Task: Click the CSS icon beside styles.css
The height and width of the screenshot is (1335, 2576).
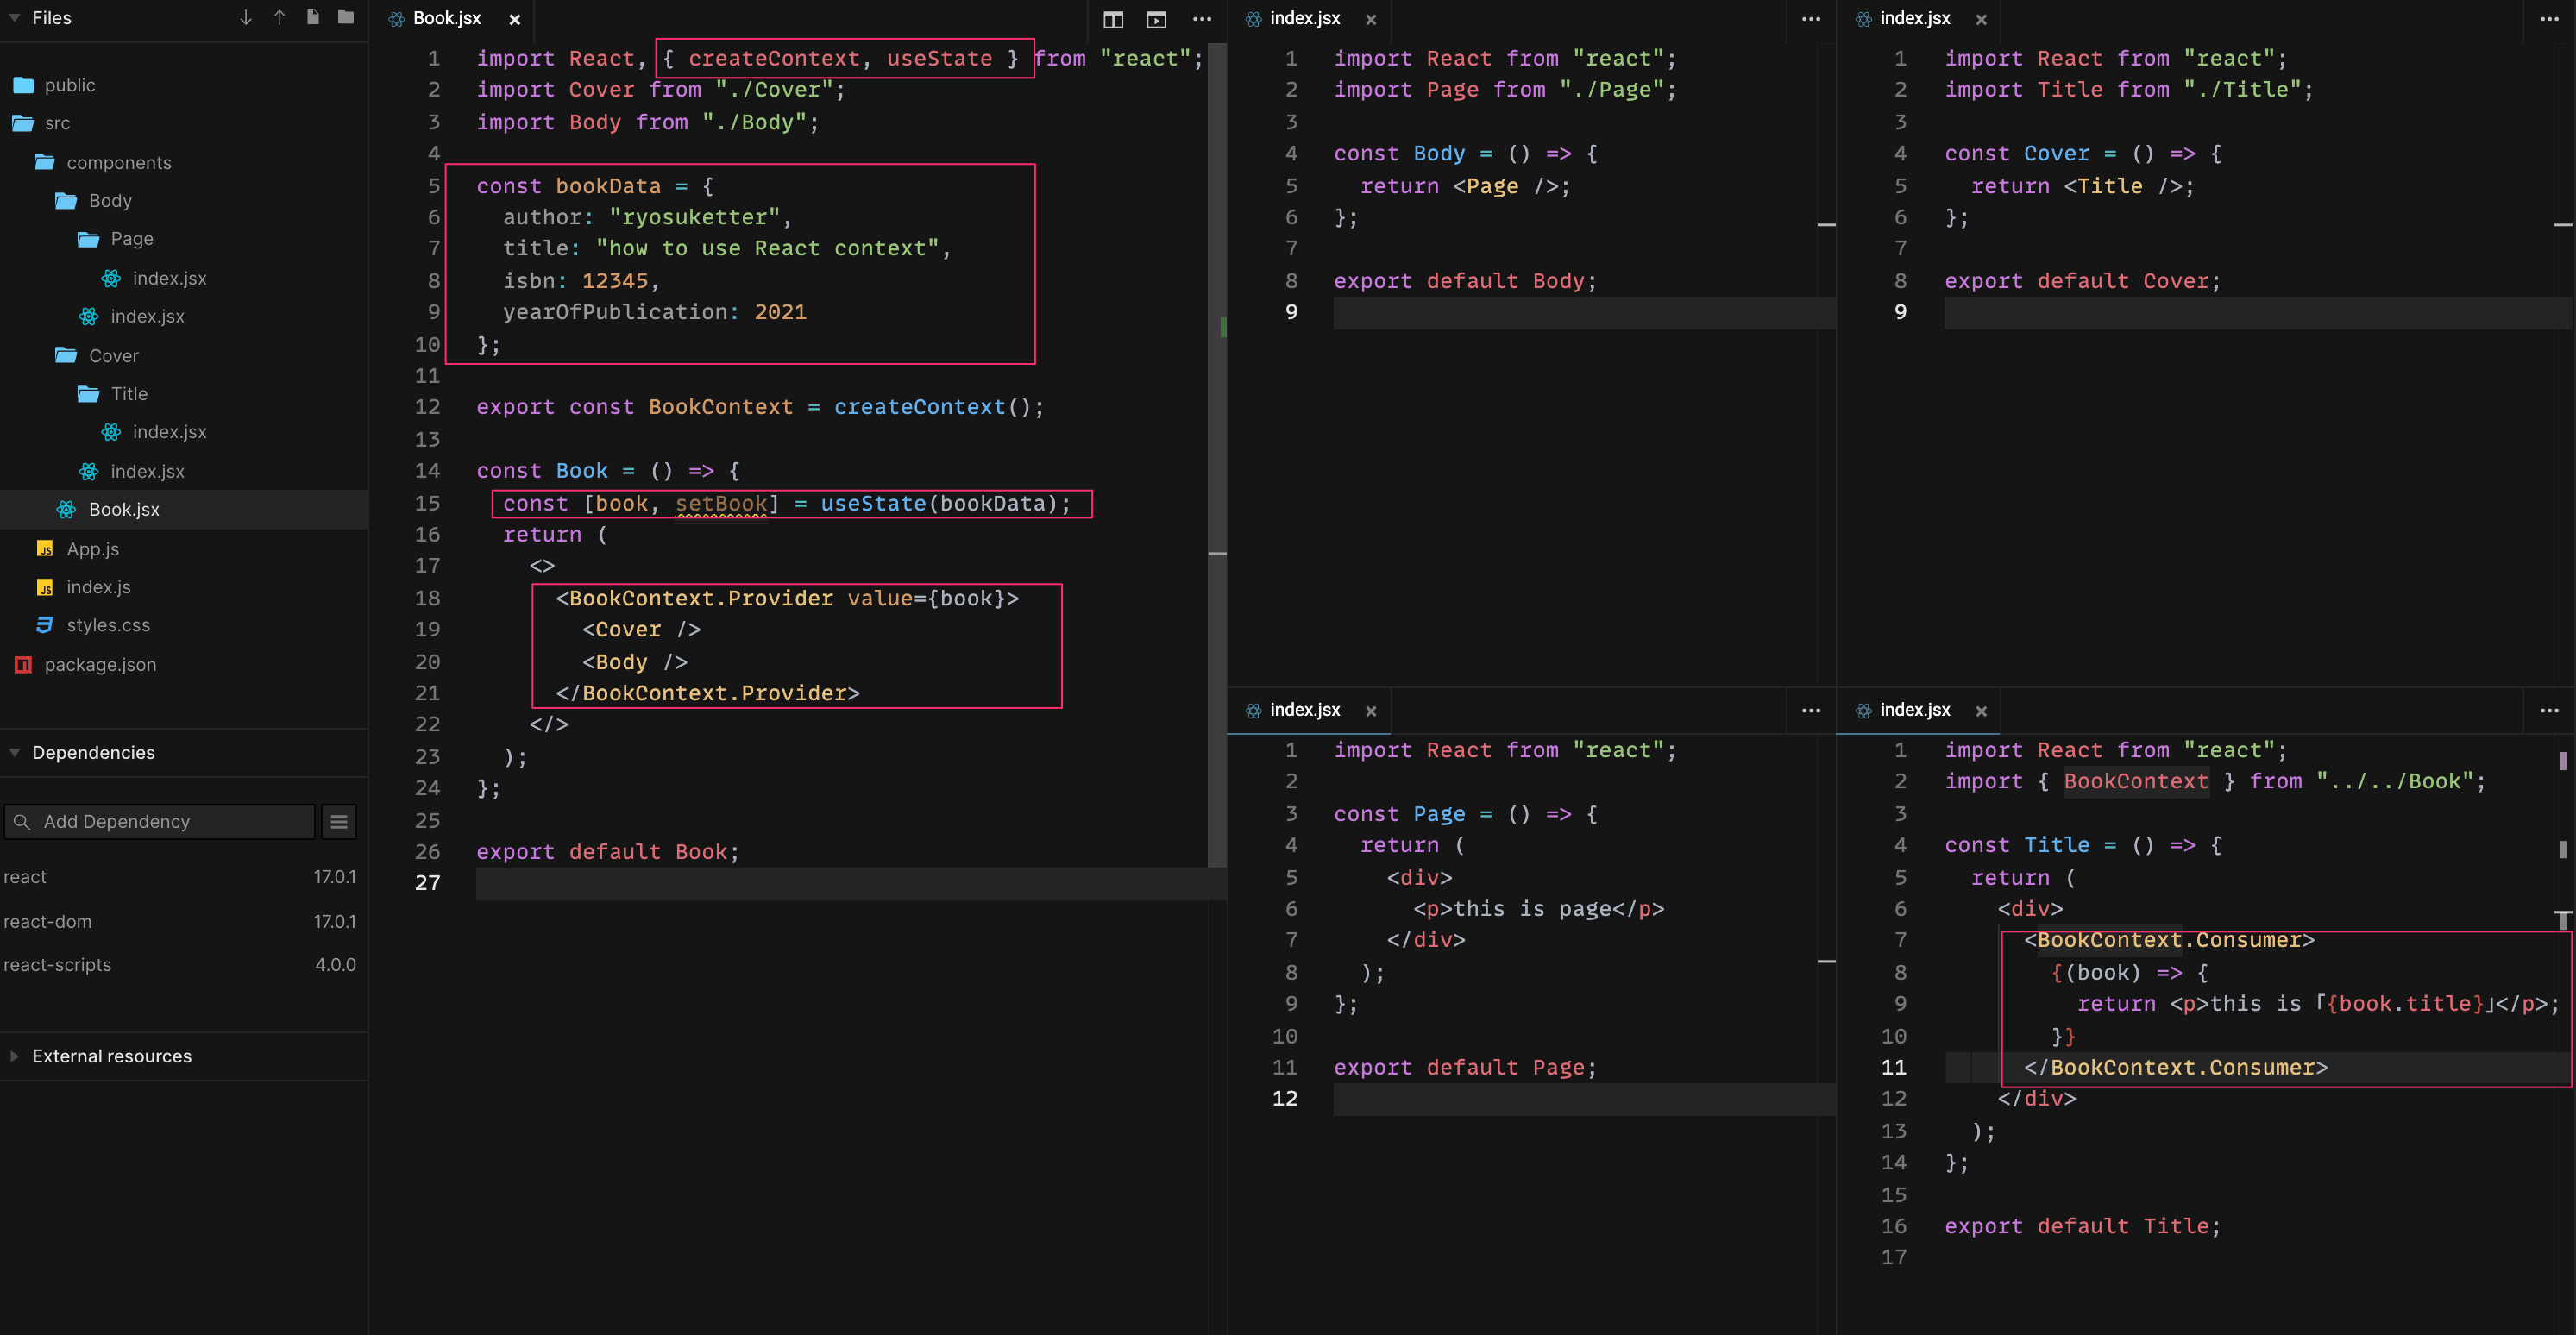Action: click(x=45, y=624)
